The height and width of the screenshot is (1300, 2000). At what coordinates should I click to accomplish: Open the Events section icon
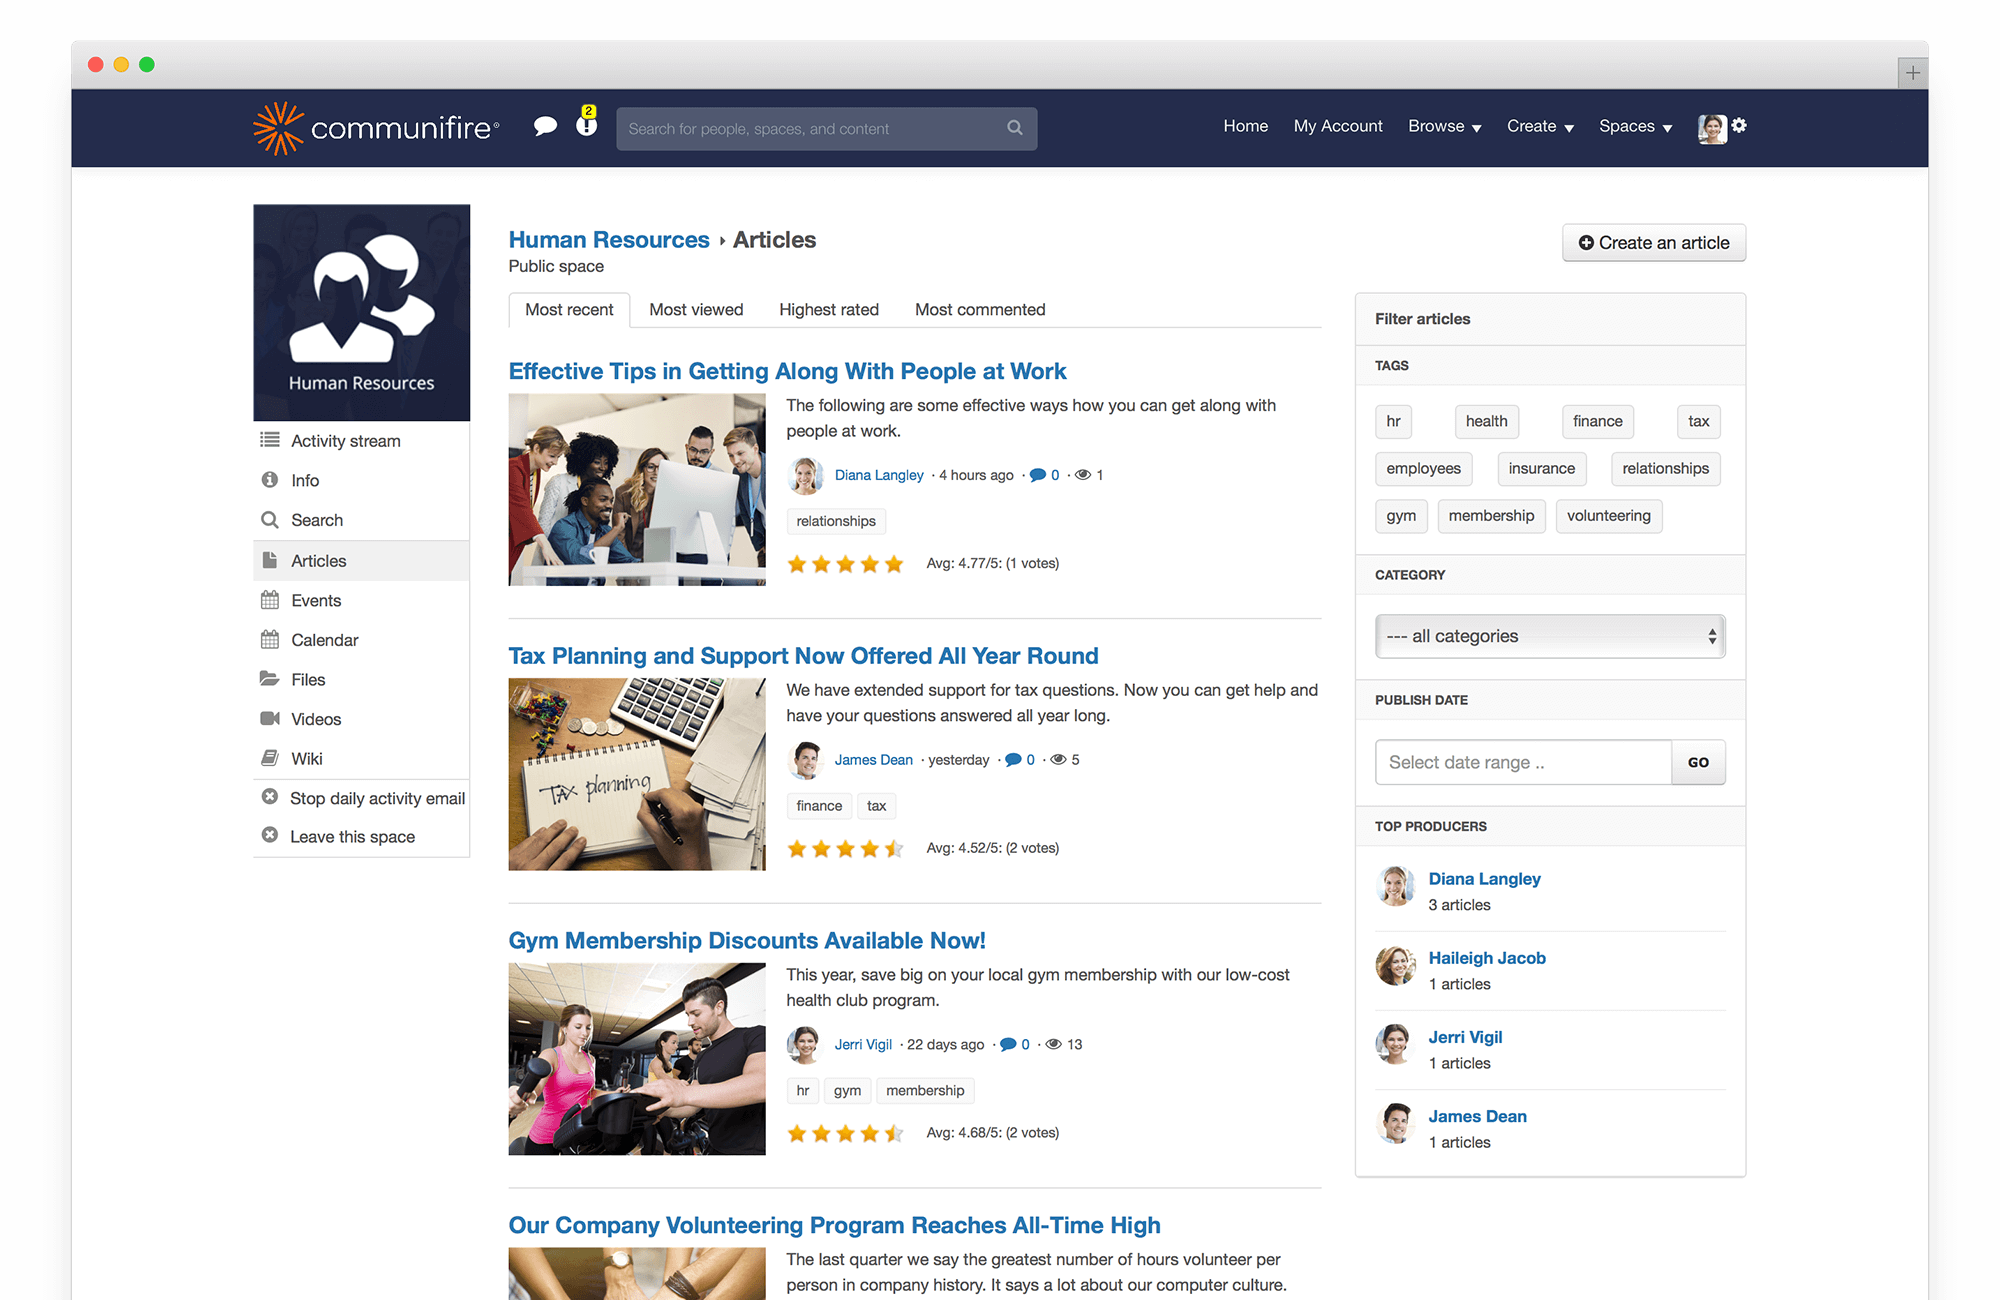(269, 600)
